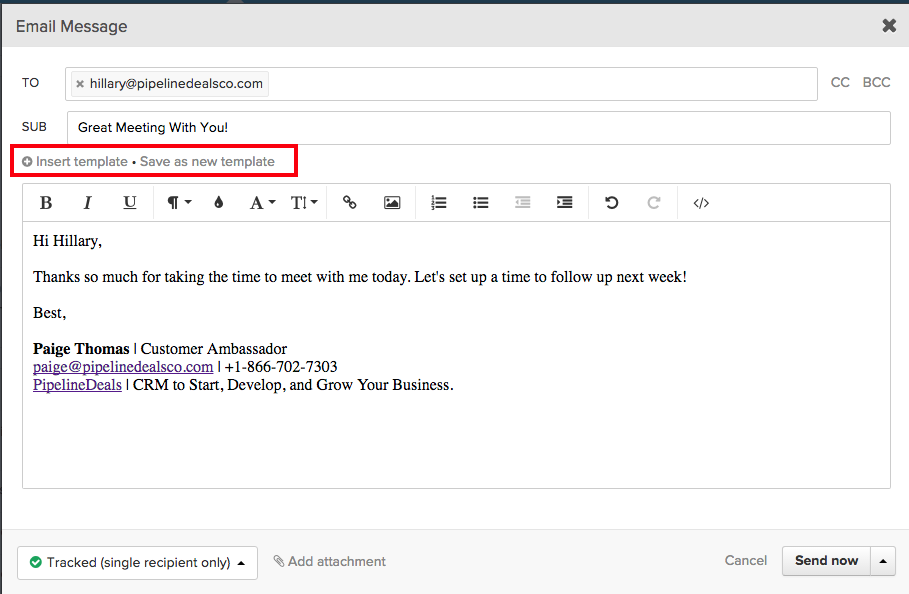Add a CC recipient
Viewport: 909px width, 594px height.
[840, 82]
